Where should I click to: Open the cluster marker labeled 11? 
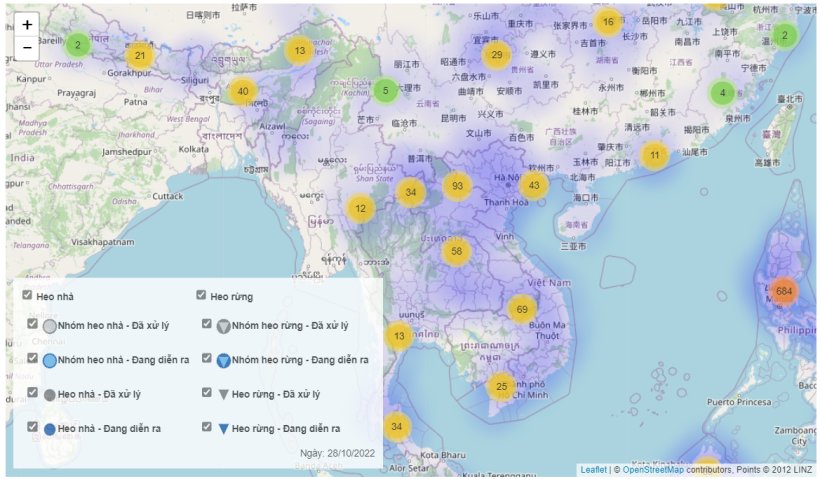(654, 155)
